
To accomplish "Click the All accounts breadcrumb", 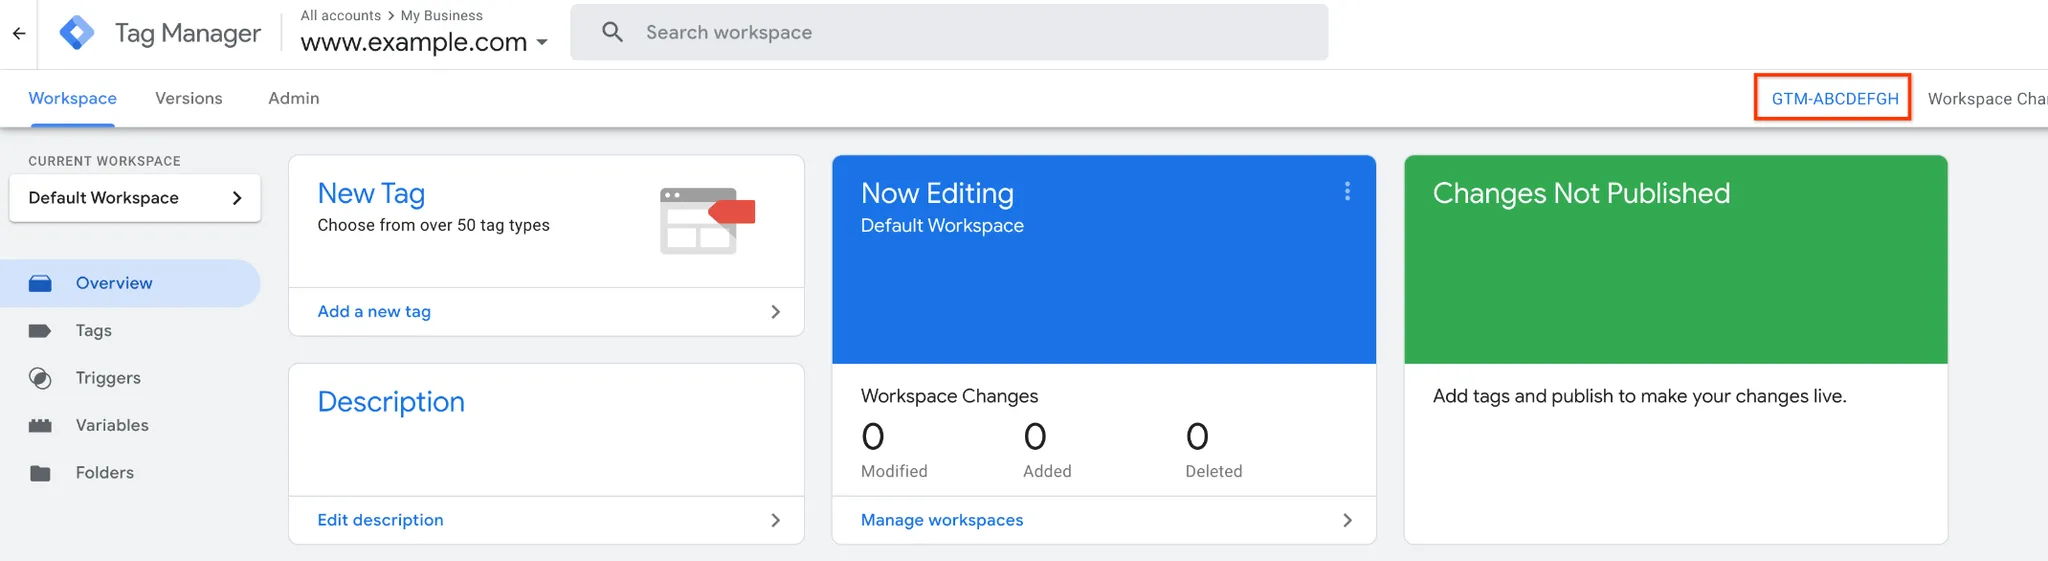I will coord(341,15).
